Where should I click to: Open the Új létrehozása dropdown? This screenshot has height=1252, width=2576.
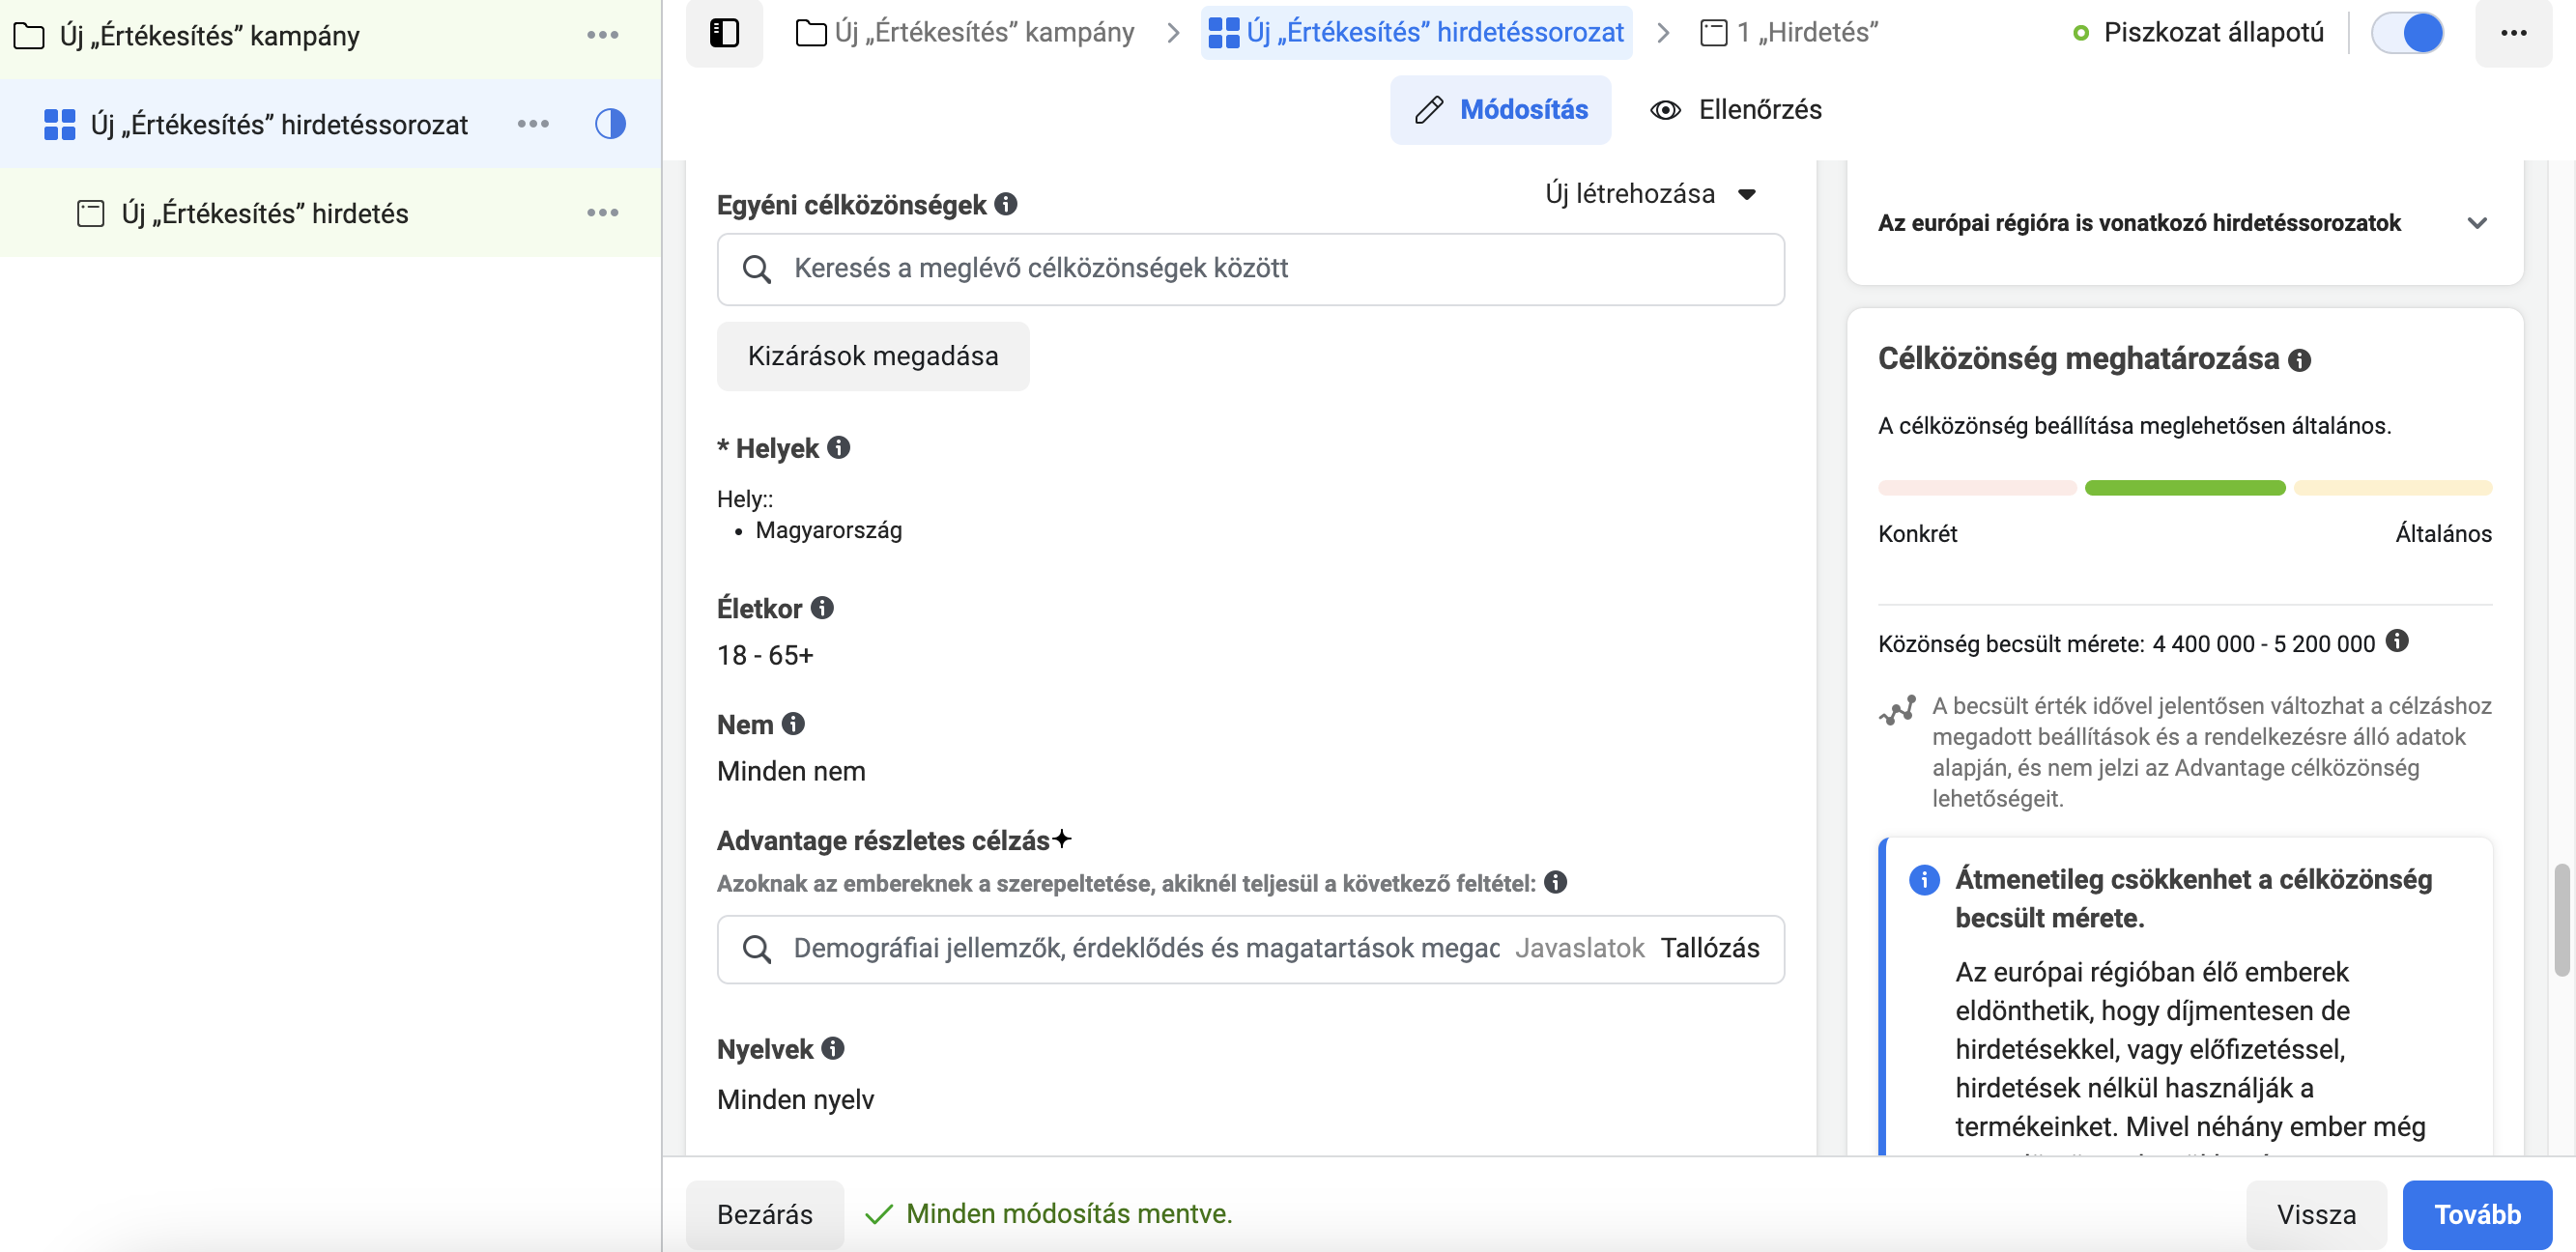click(x=1651, y=194)
